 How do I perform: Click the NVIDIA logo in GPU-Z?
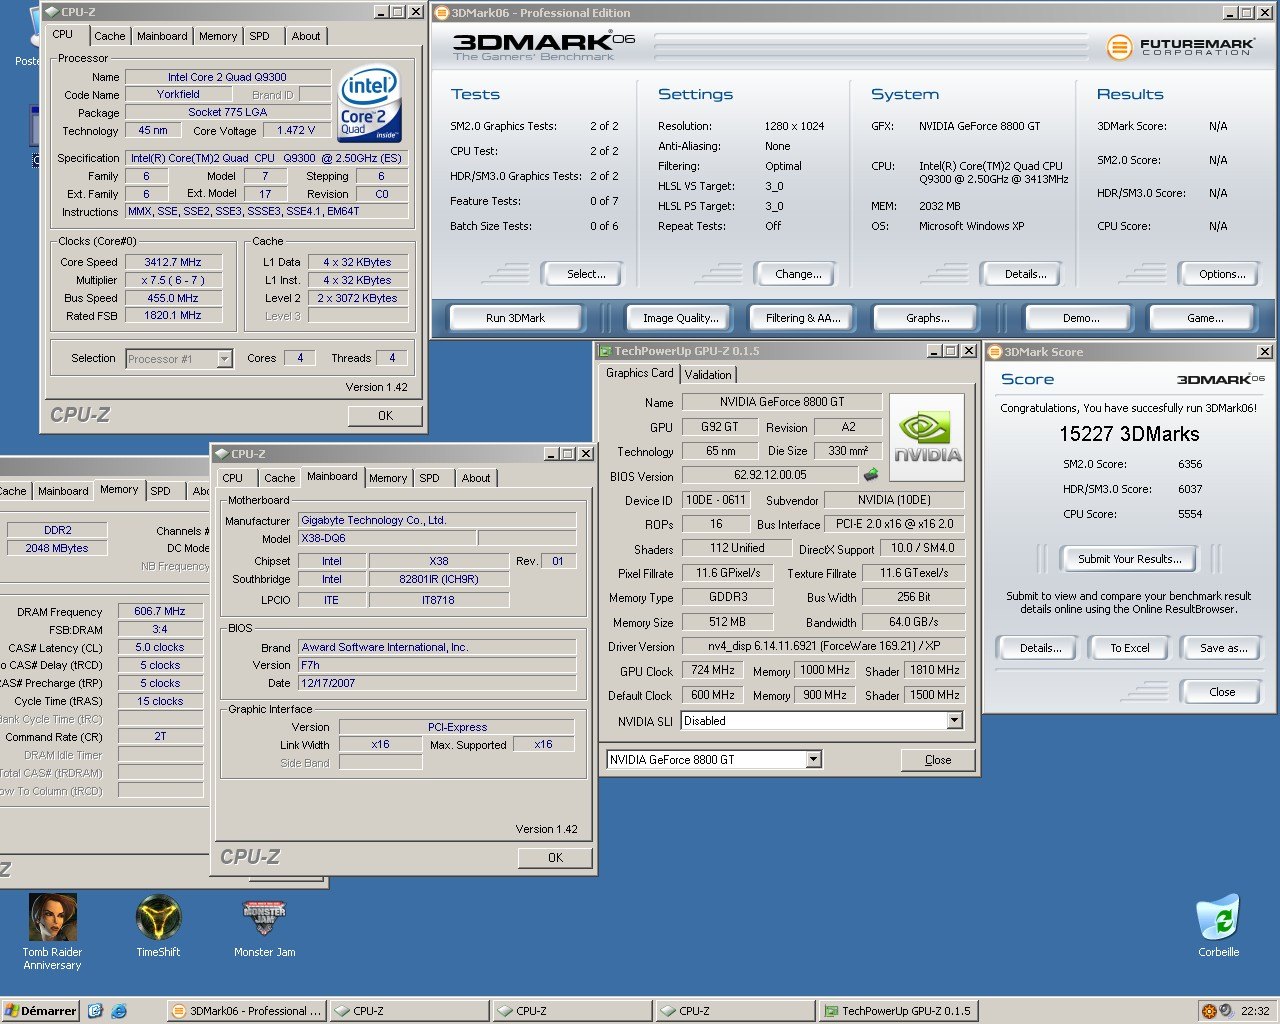[x=926, y=438]
